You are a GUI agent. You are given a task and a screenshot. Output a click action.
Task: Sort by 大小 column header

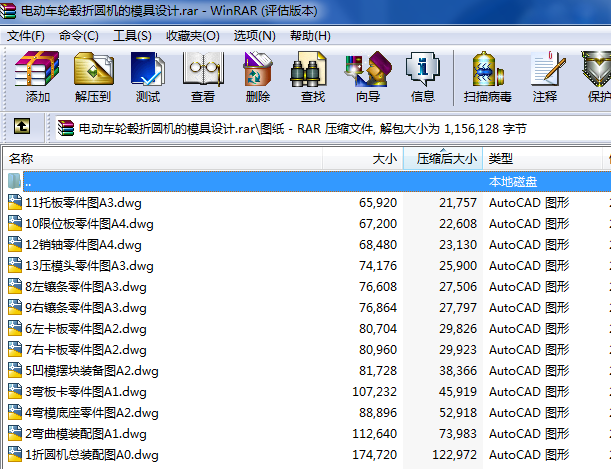pyautogui.click(x=363, y=159)
